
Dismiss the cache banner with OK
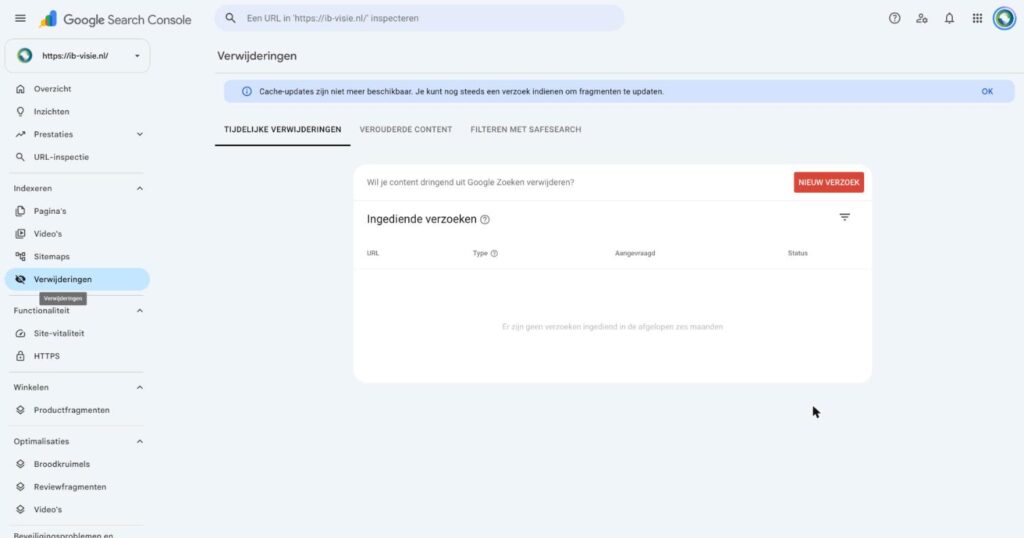coord(987,91)
